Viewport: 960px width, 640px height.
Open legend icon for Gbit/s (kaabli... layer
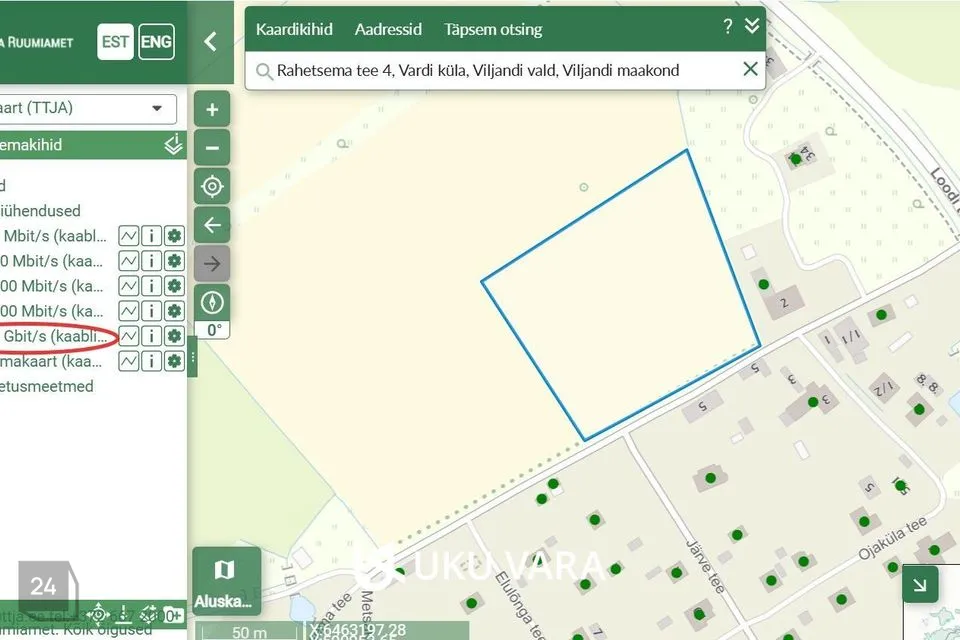coord(129,336)
